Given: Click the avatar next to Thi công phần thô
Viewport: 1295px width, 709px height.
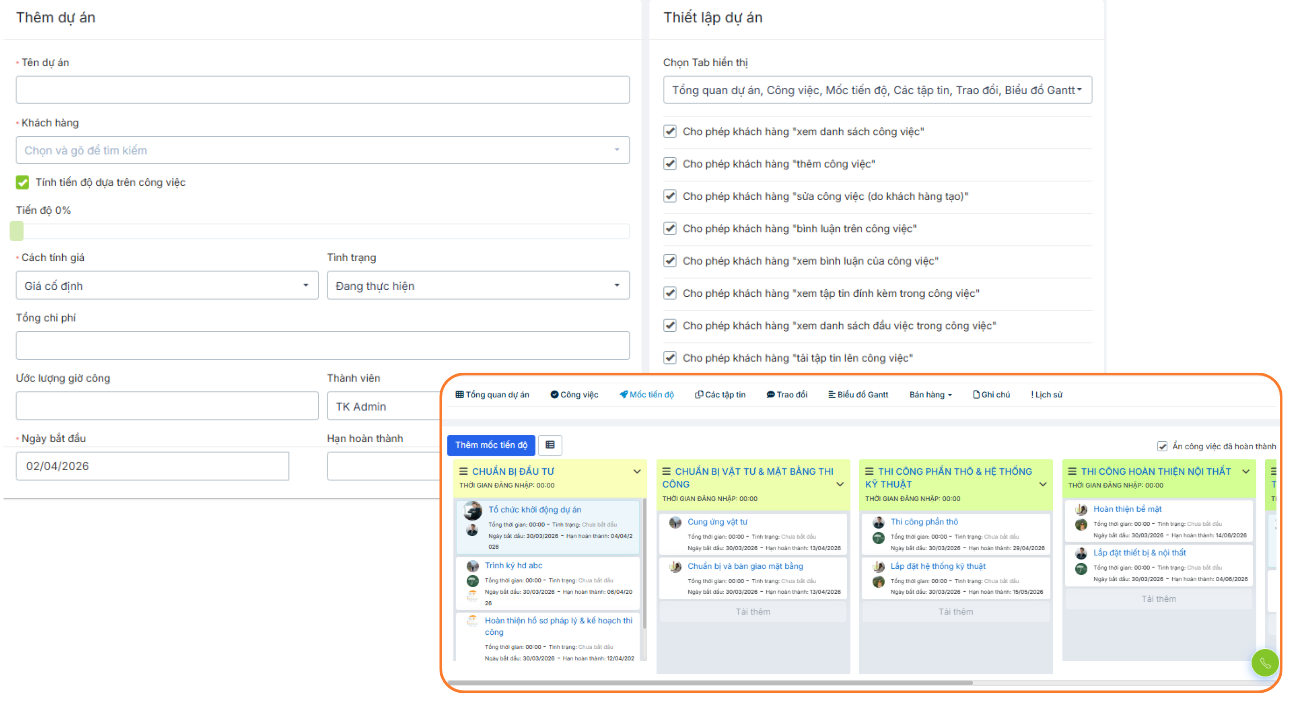Looking at the screenshot, I should tap(878, 522).
